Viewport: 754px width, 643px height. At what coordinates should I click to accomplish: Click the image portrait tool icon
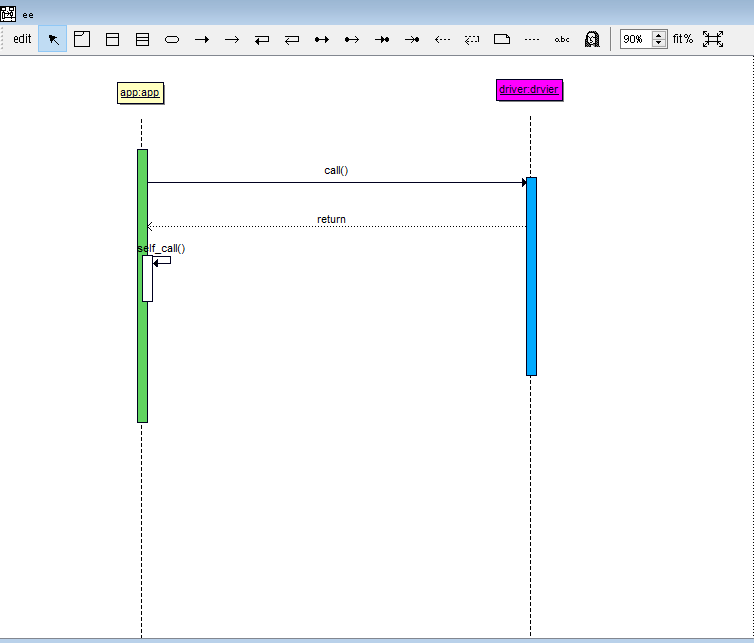point(592,39)
